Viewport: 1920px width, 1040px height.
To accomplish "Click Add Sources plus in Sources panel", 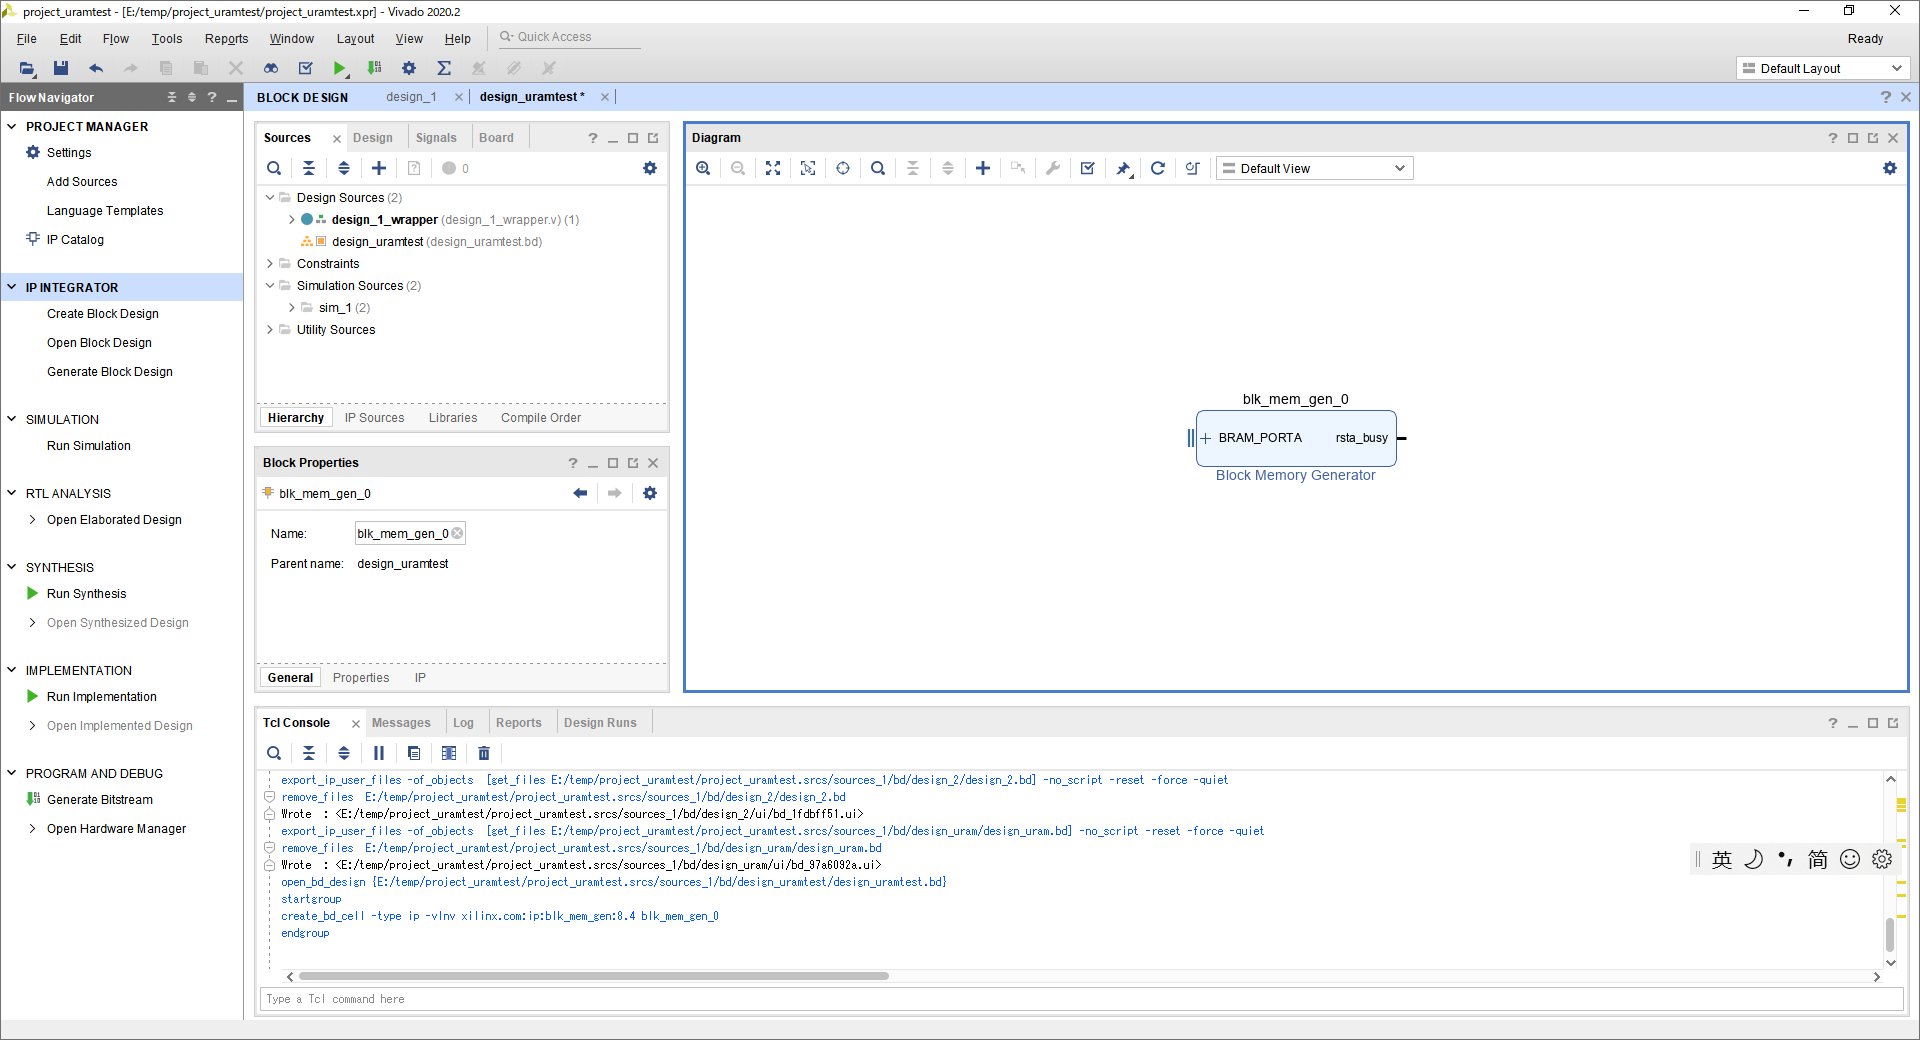I will coord(379,168).
